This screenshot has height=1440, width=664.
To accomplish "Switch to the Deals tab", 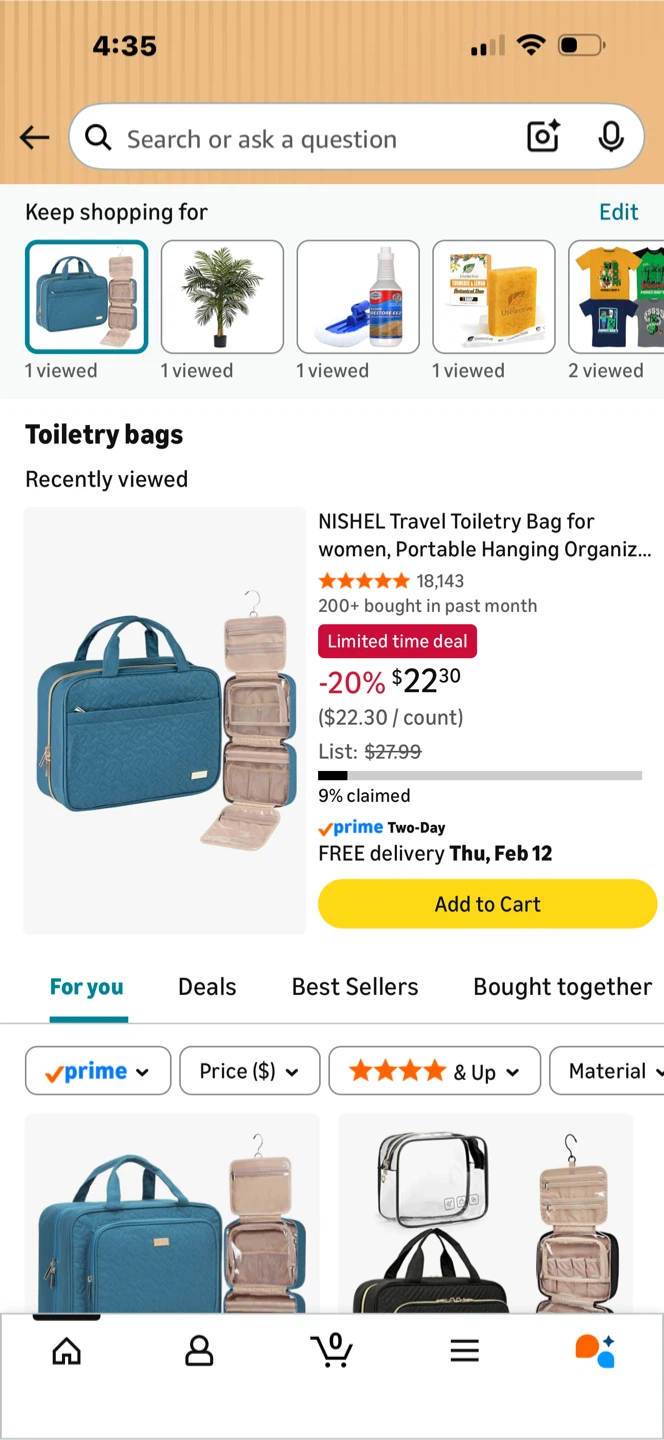I will click(x=207, y=987).
